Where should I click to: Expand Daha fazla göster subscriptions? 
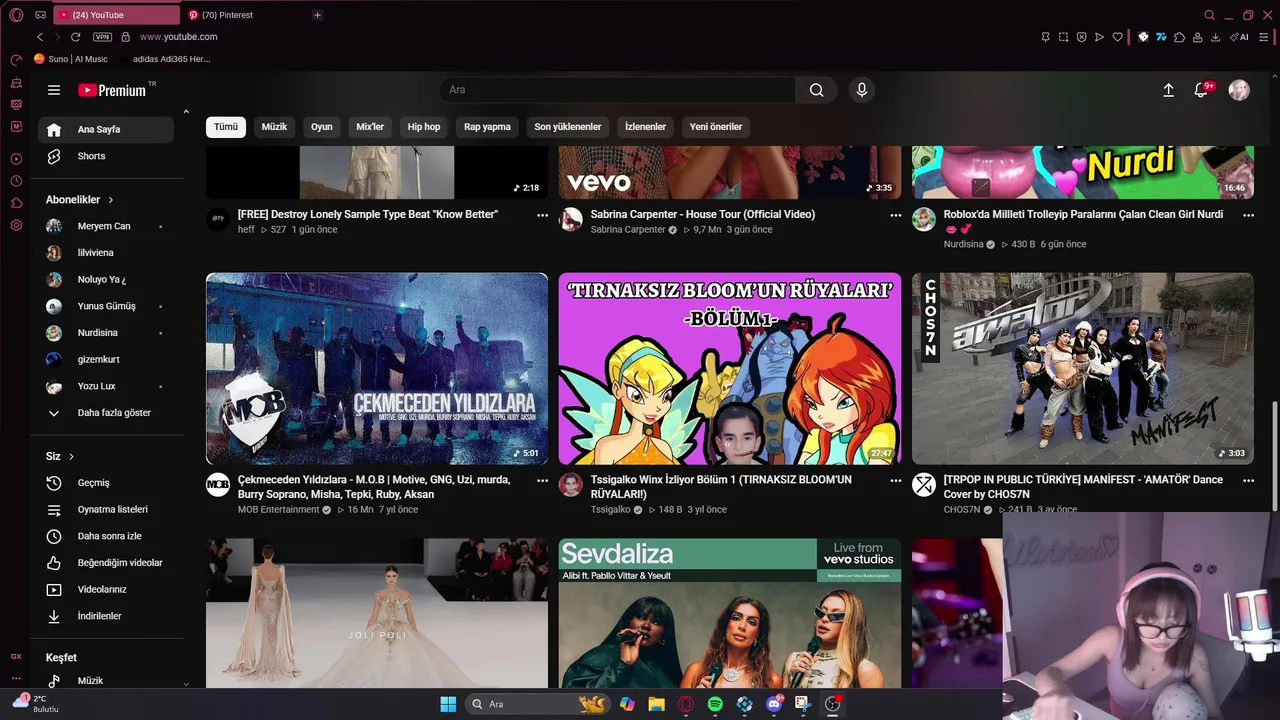point(106,413)
